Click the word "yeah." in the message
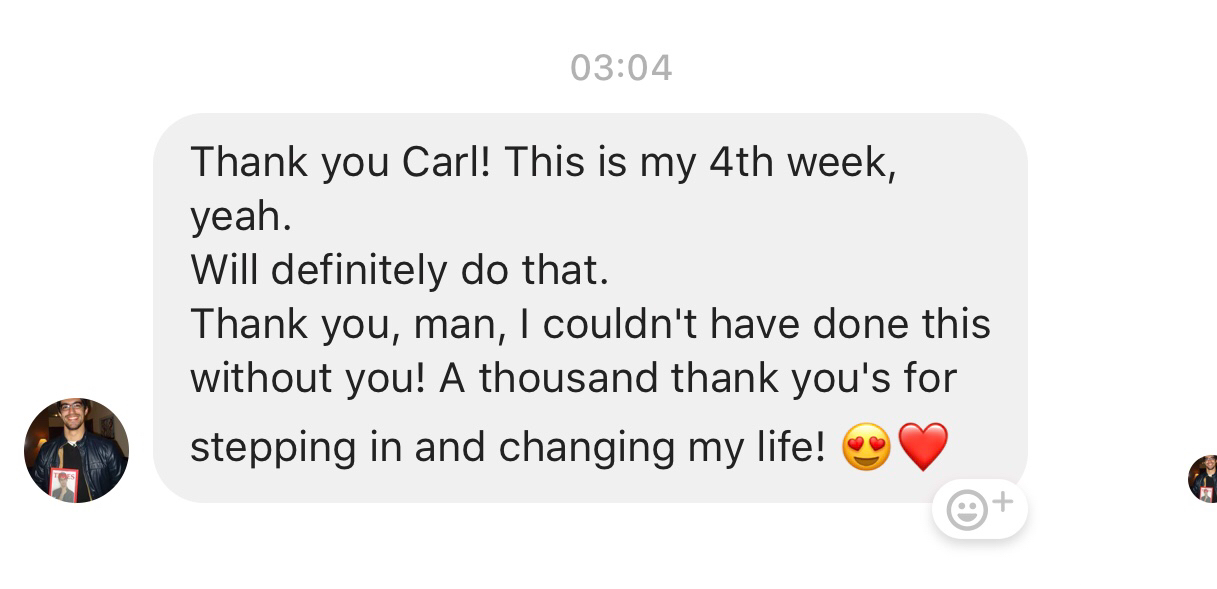 pyautogui.click(x=241, y=216)
